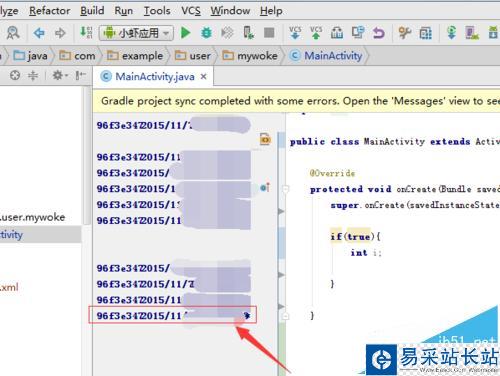Select the .xml file tree item

click(9, 287)
